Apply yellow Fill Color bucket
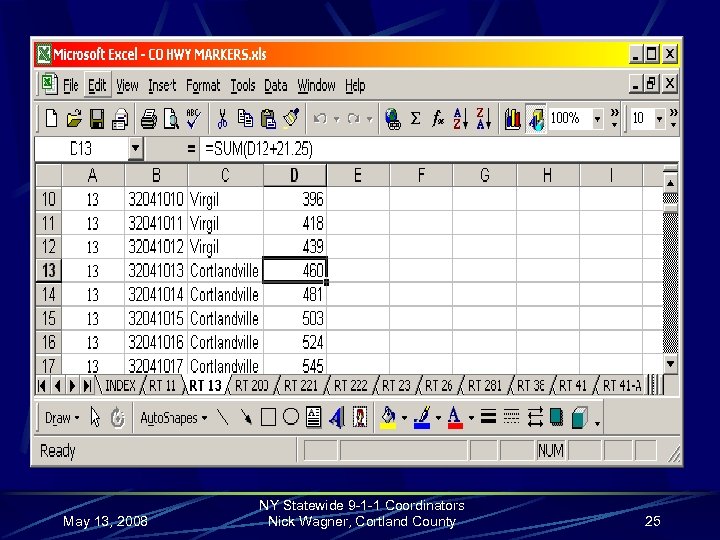 pos(388,417)
